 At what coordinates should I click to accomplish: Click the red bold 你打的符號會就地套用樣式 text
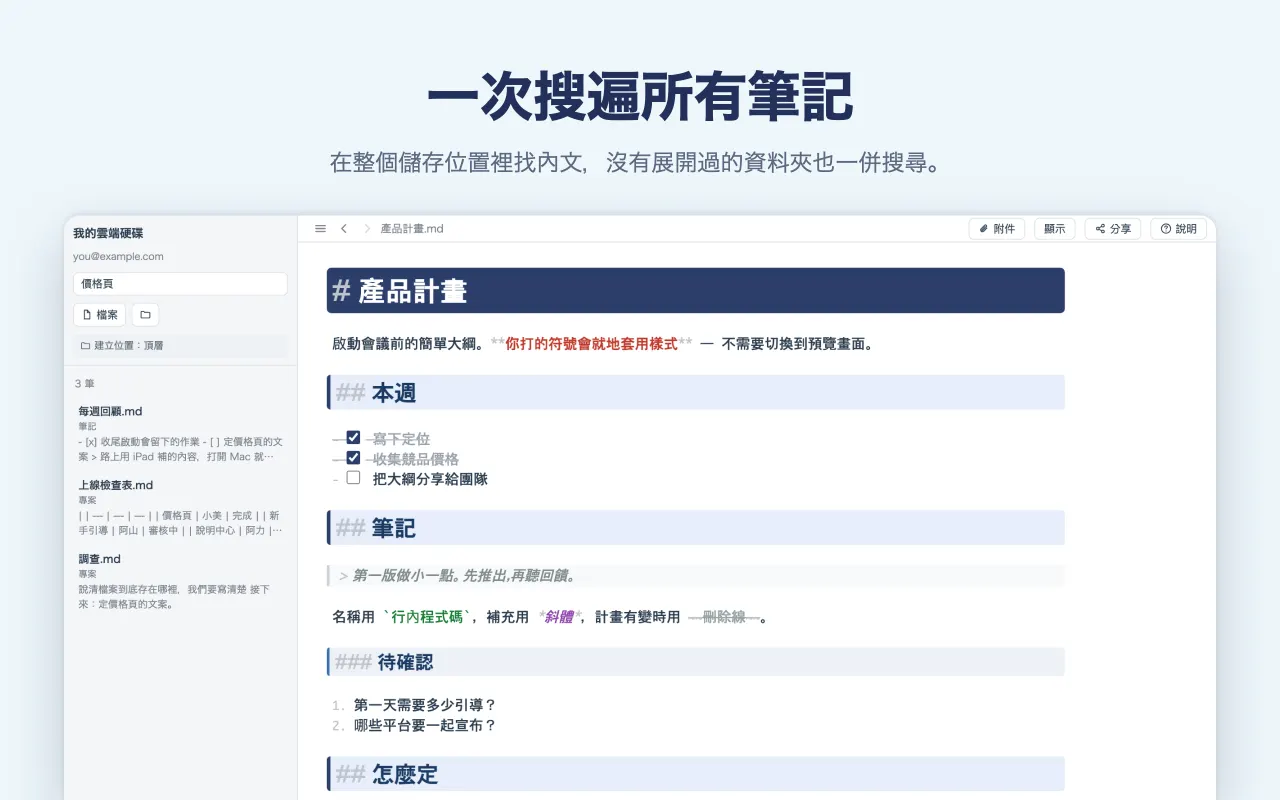coord(591,344)
